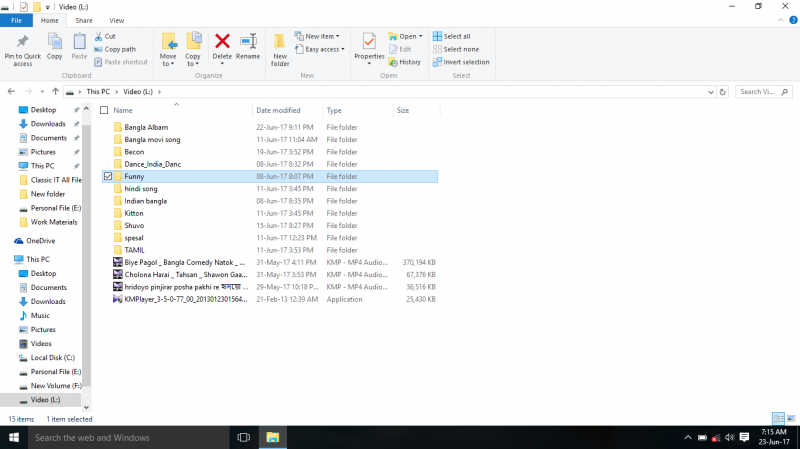The height and width of the screenshot is (449, 800).
Task: Click This PC in breadcrumb path
Action: [98, 92]
